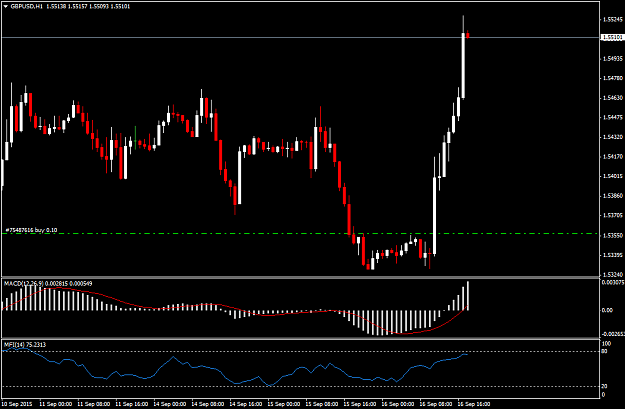Click the 80 level on the MFI scale
This screenshot has height=409, width=625.
(604, 351)
